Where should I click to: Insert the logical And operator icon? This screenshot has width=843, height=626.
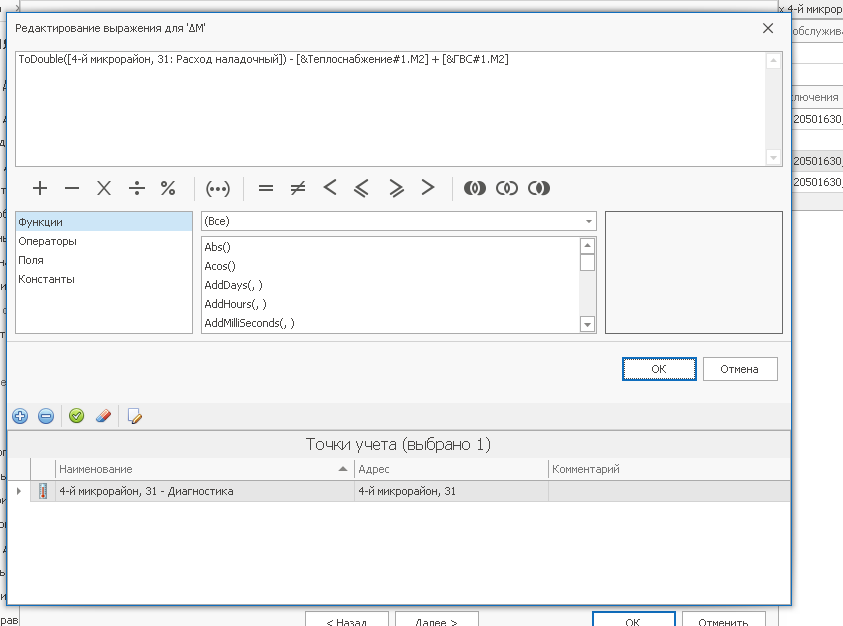[475, 188]
